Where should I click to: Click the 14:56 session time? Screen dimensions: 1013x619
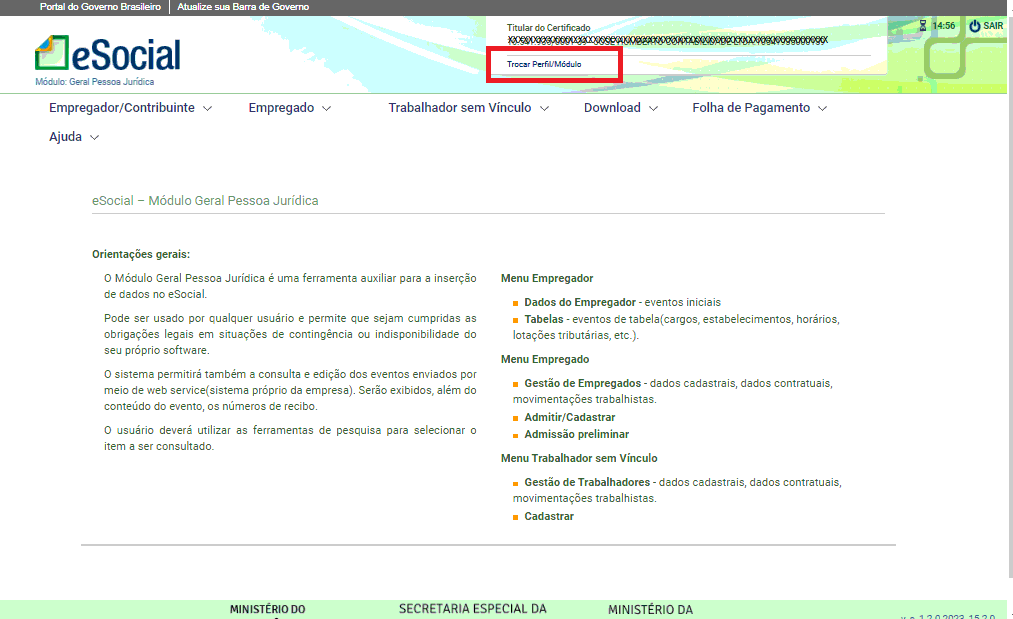(x=944, y=26)
